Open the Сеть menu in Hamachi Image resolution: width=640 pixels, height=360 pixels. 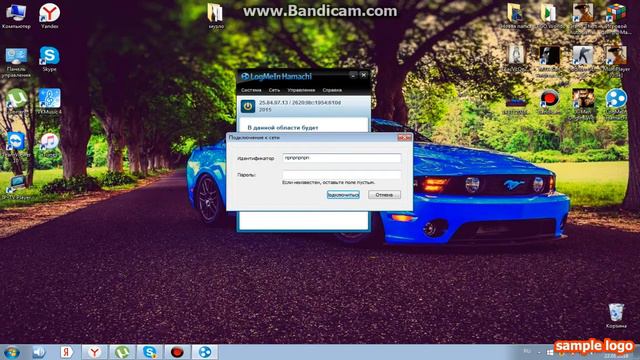(274, 90)
